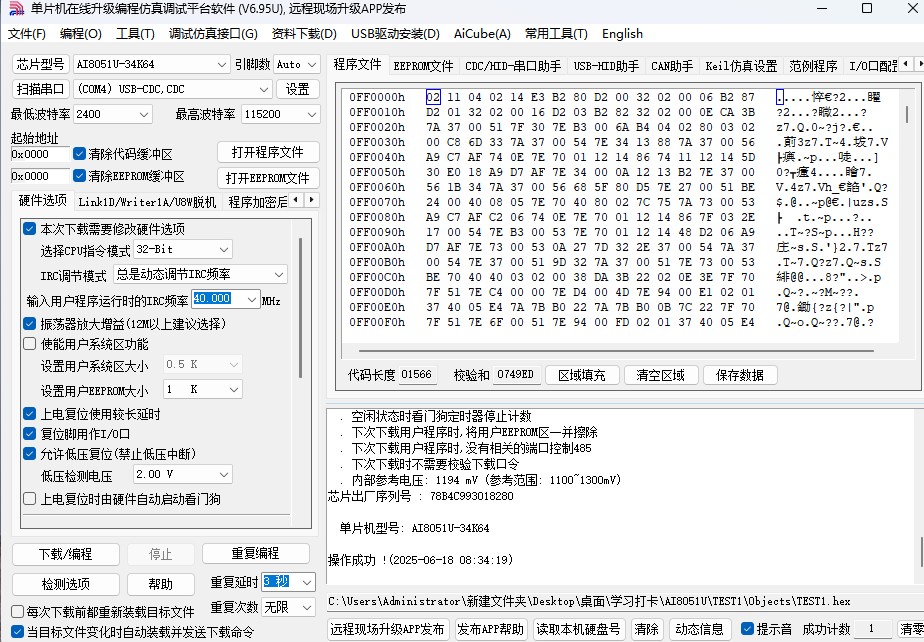Switch to the 范例程序 tab

(813, 66)
